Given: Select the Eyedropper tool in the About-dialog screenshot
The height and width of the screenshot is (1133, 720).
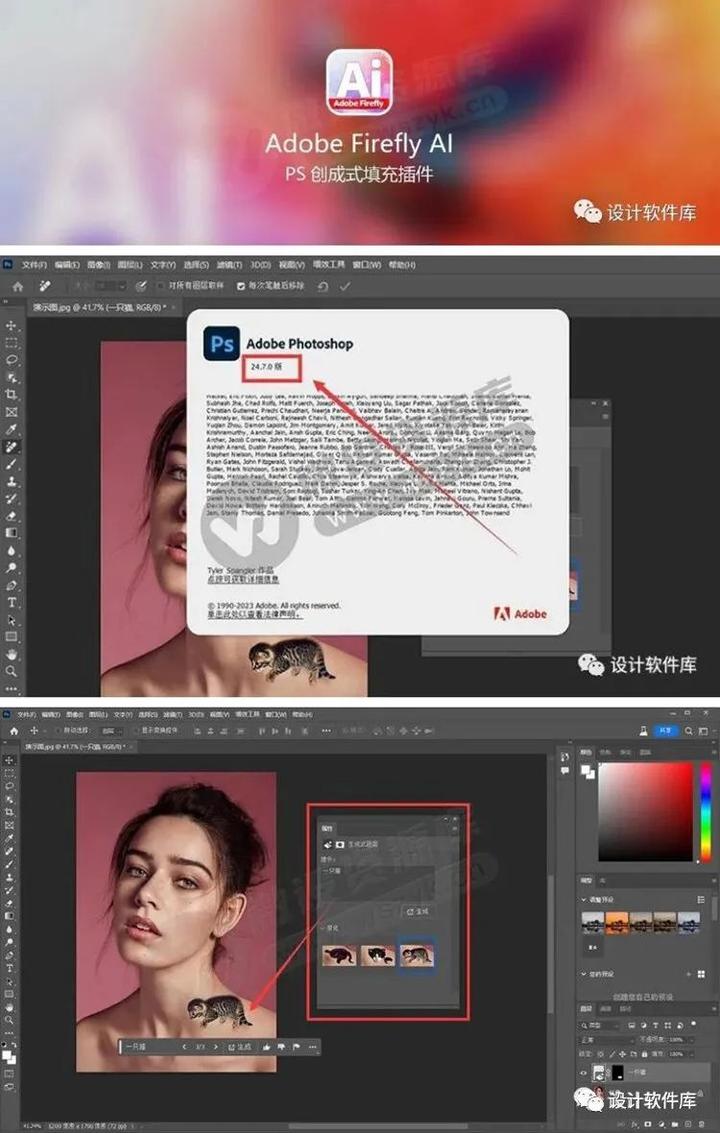Looking at the screenshot, I should (x=12, y=429).
